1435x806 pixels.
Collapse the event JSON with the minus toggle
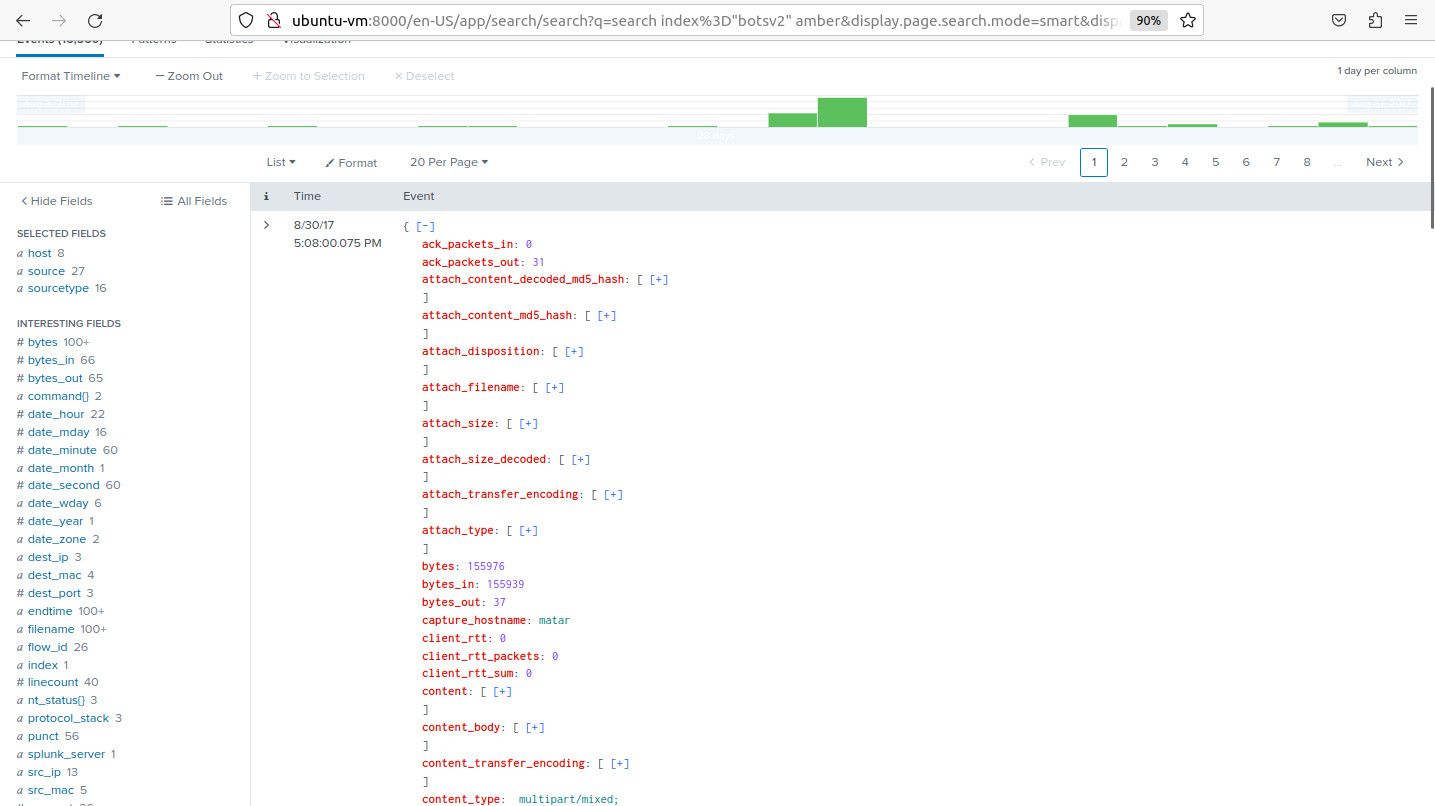[424, 225]
